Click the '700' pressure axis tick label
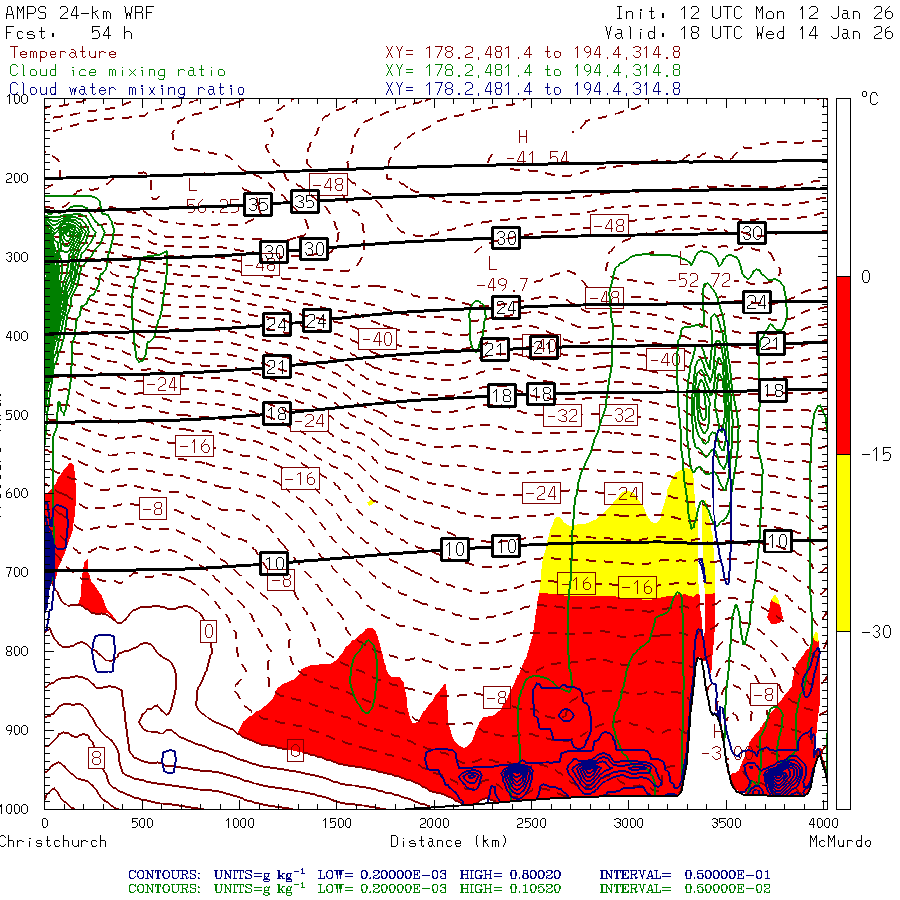 [17, 572]
